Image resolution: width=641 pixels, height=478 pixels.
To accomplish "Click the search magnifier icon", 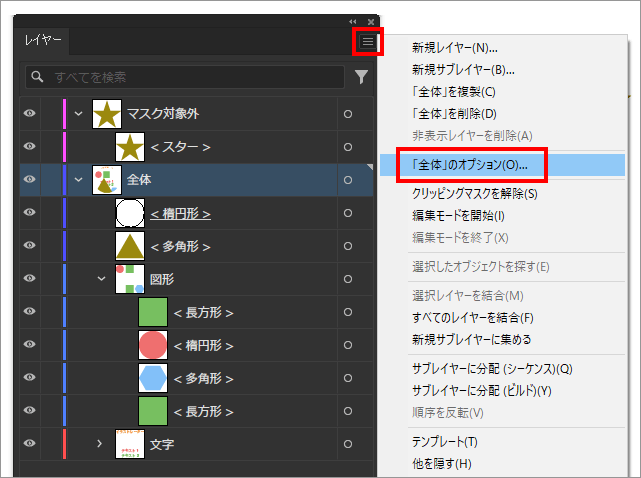I will pos(37,76).
